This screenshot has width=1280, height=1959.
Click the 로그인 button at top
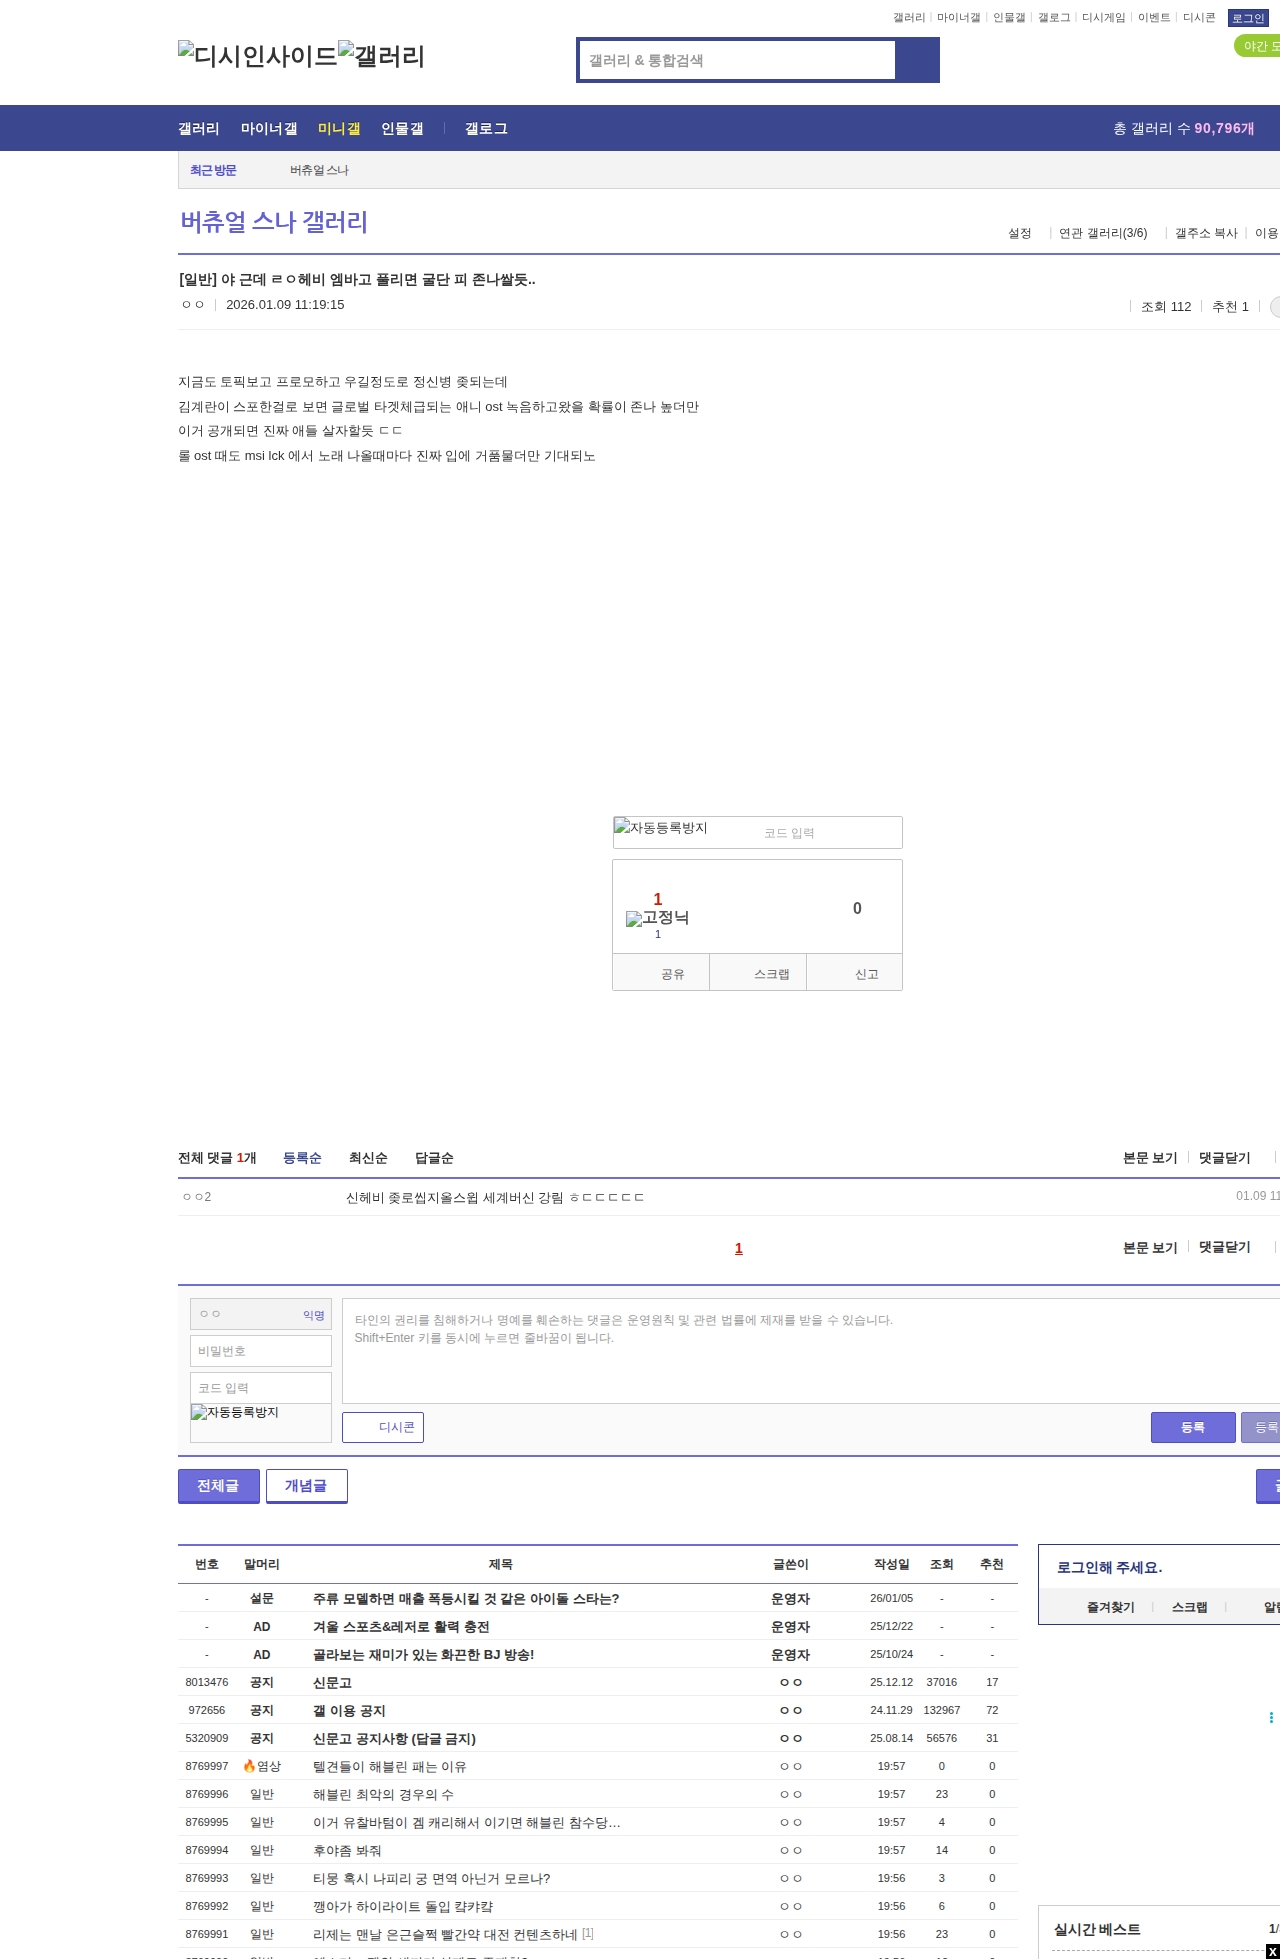click(x=1247, y=18)
